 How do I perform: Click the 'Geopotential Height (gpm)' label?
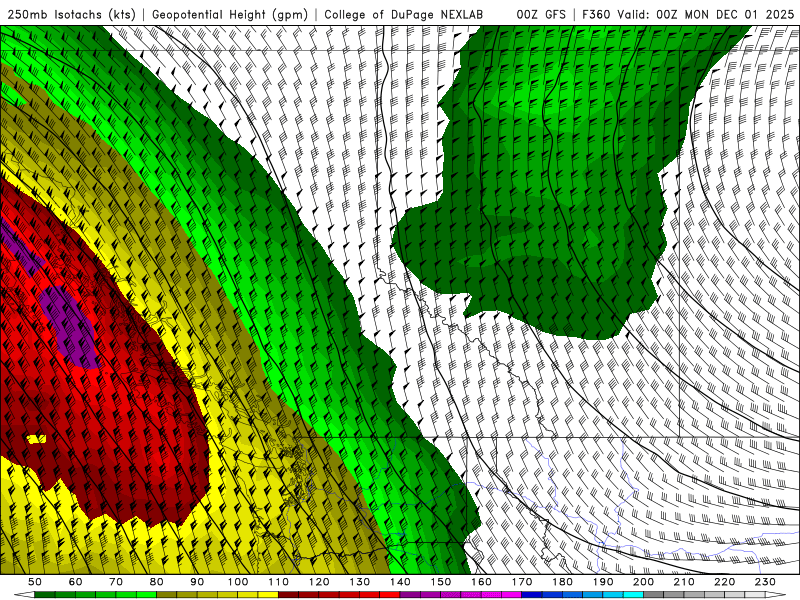click(x=230, y=14)
